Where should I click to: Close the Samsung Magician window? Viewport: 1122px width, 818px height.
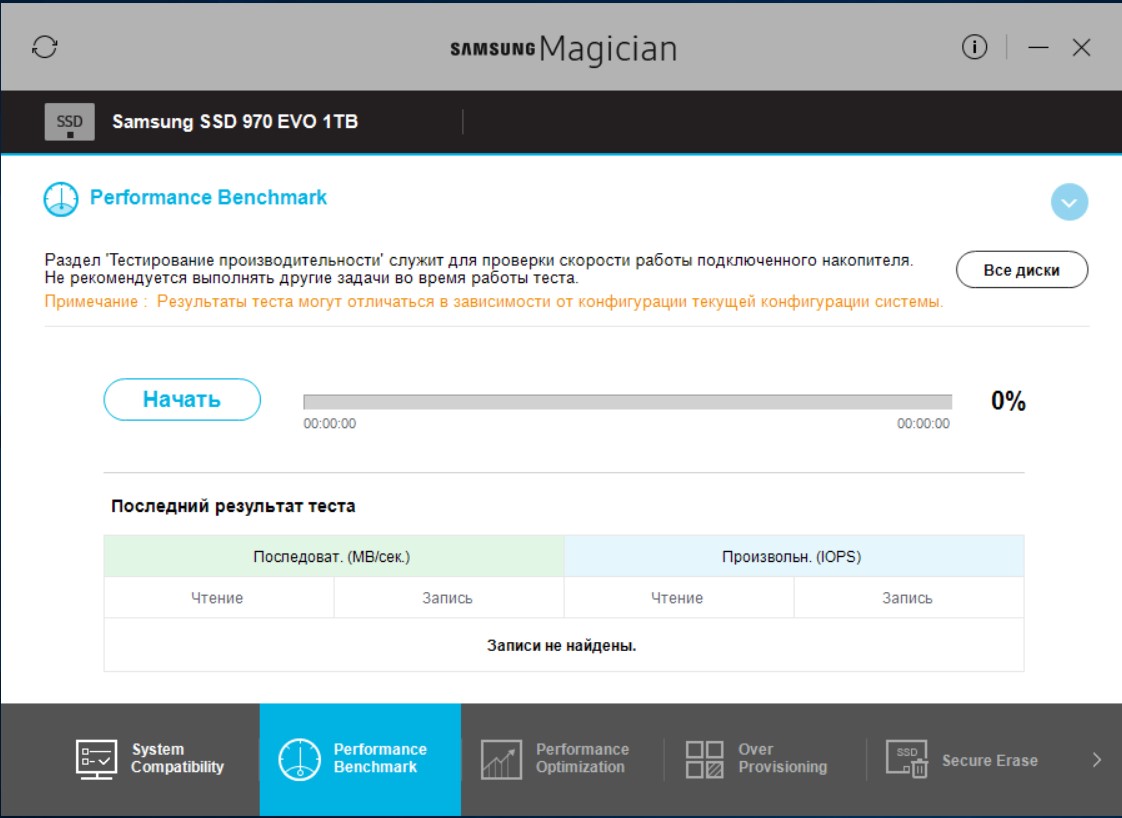pyautogui.click(x=1081, y=47)
